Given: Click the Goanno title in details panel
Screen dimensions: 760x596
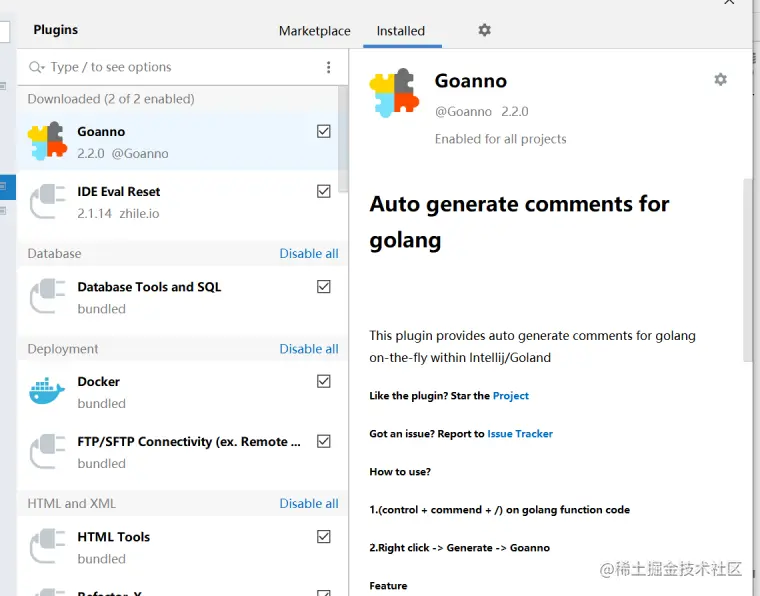Looking at the screenshot, I should click(471, 81).
